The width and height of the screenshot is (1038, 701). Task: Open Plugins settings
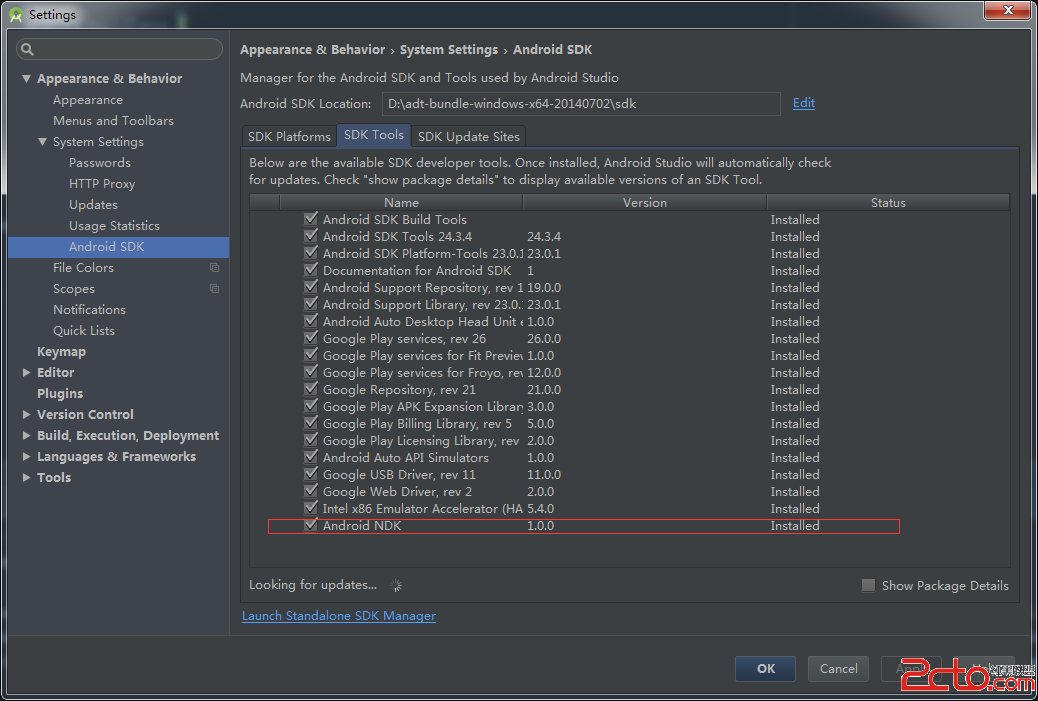point(60,394)
